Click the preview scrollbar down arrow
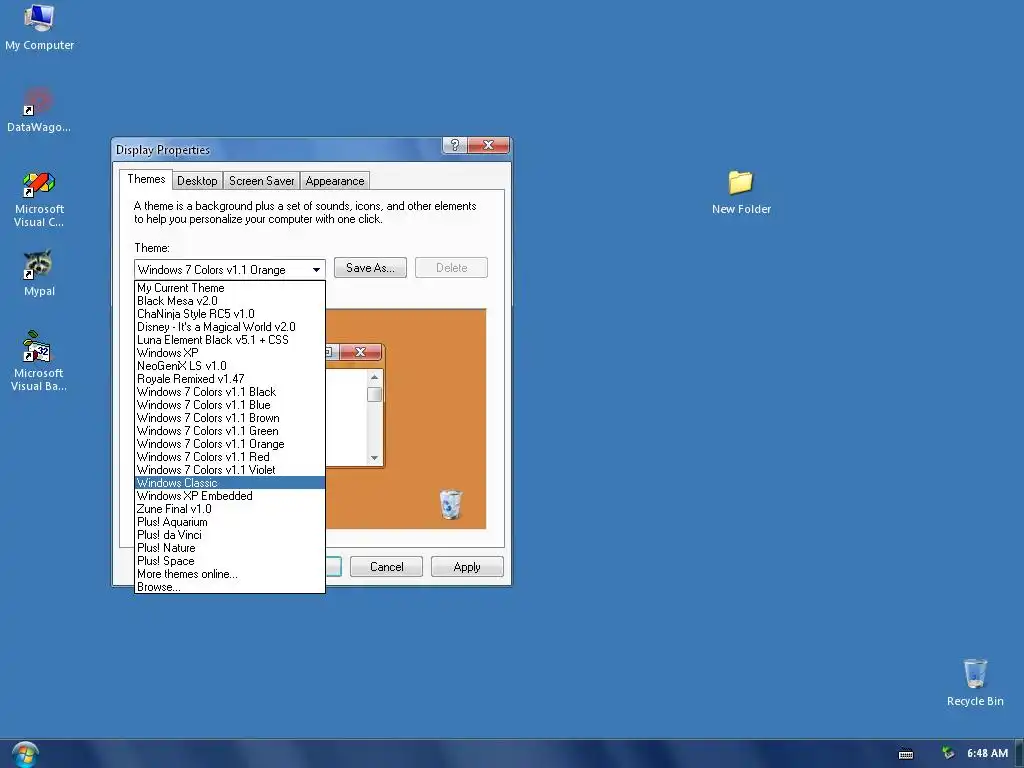 374,458
